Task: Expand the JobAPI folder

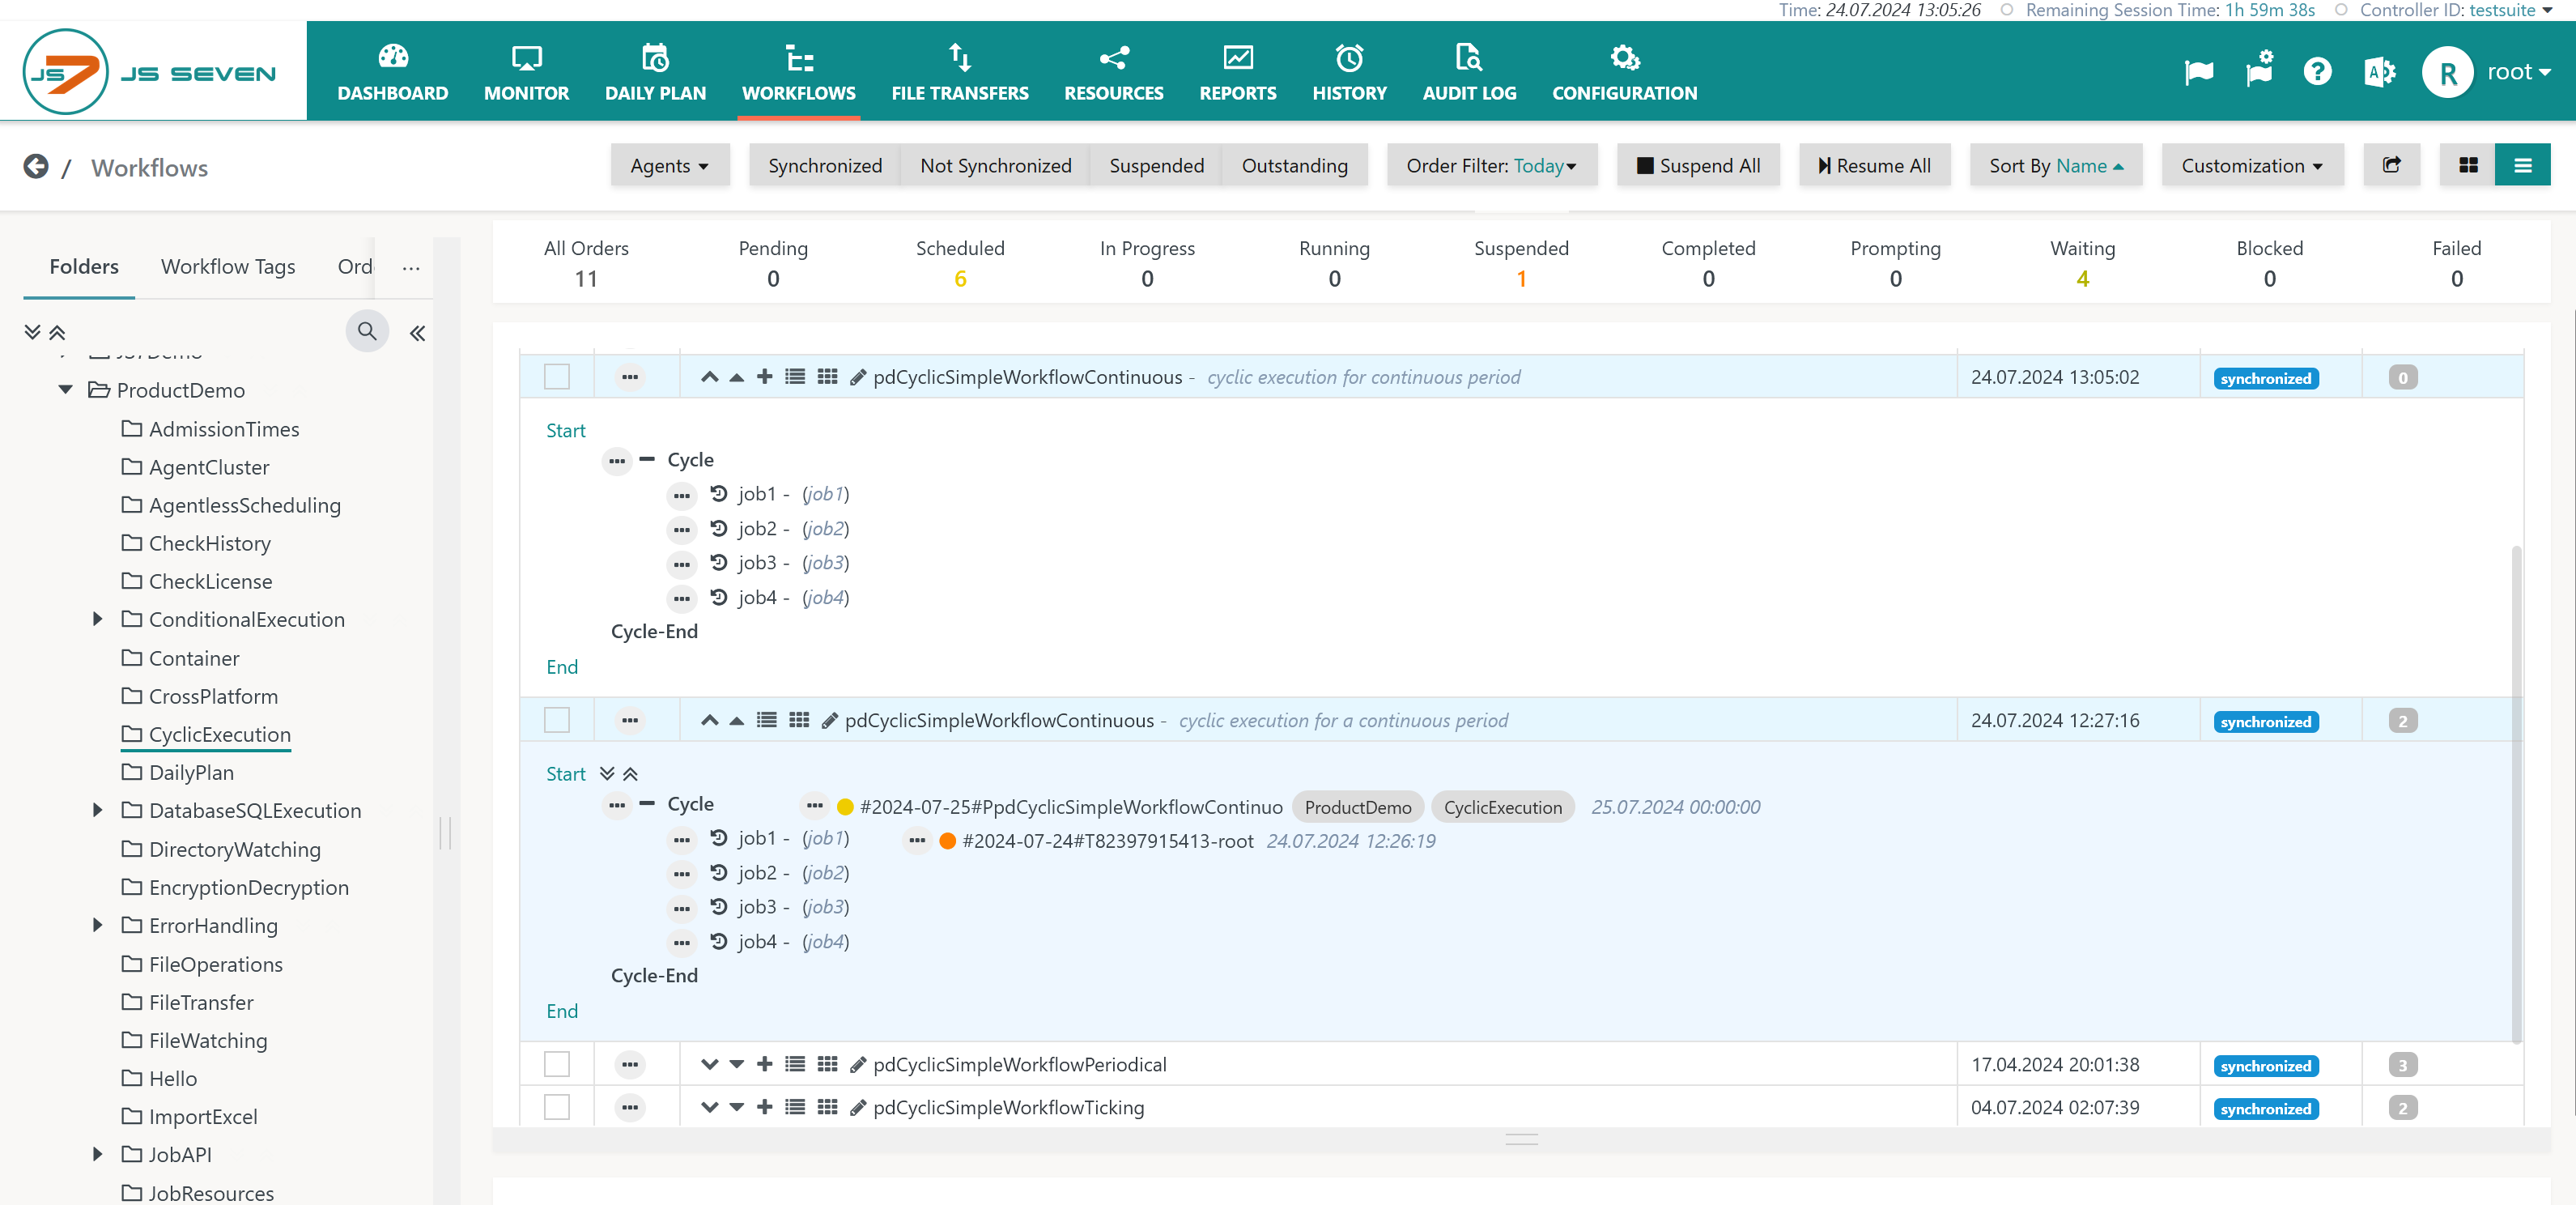Action: [x=97, y=1154]
